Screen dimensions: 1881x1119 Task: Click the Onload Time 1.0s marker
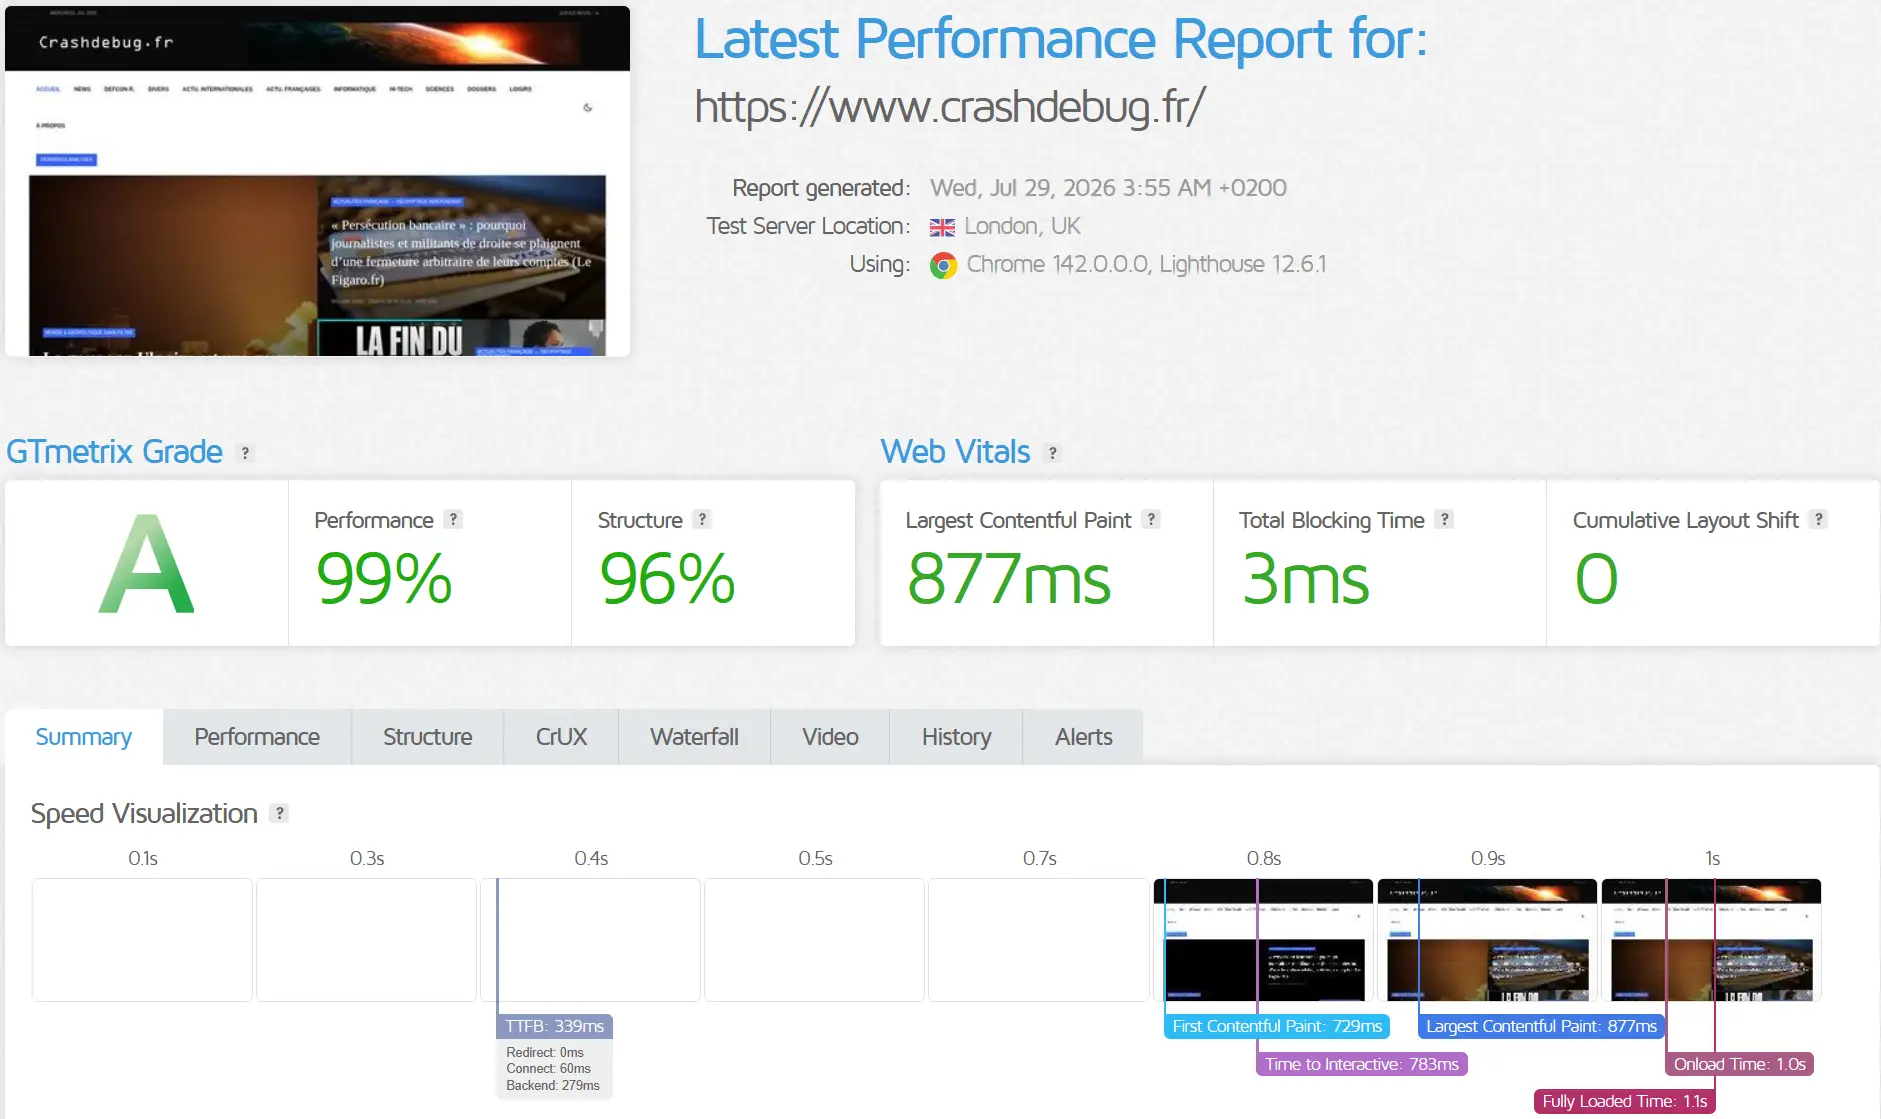[x=1740, y=1064]
